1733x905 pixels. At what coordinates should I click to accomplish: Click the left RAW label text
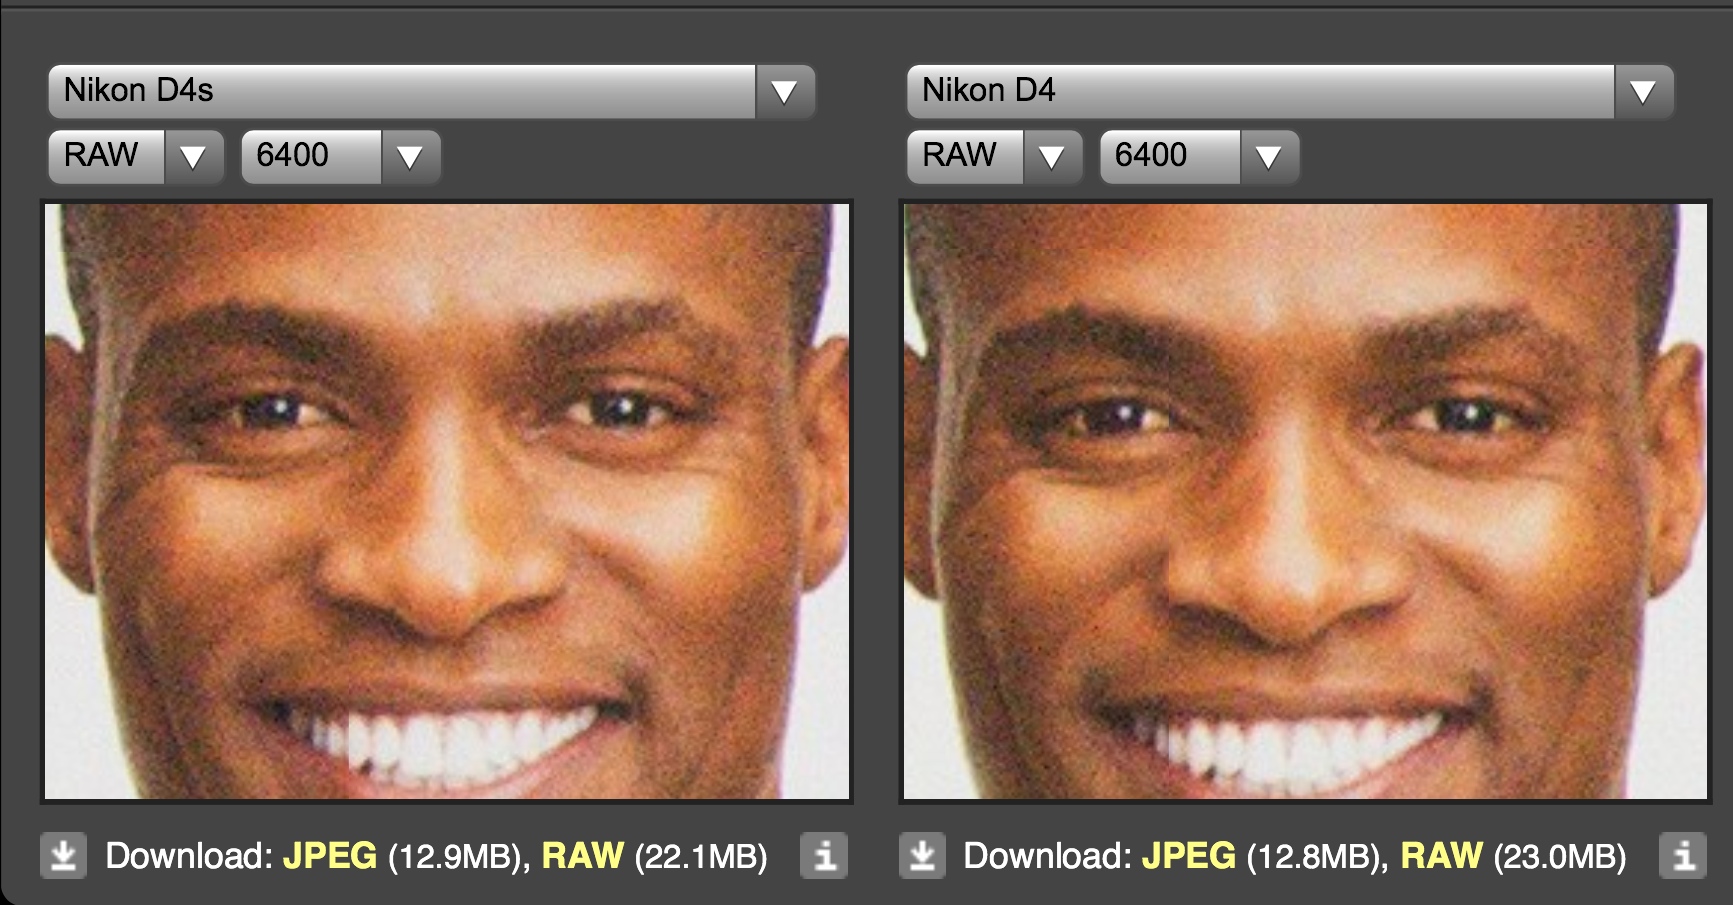pyautogui.click(x=101, y=155)
